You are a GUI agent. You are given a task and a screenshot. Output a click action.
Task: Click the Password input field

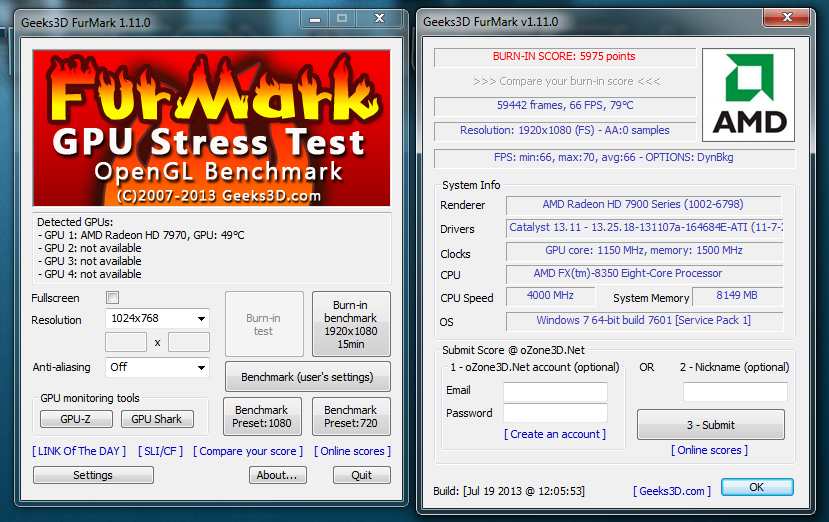click(x=555, y=413)
